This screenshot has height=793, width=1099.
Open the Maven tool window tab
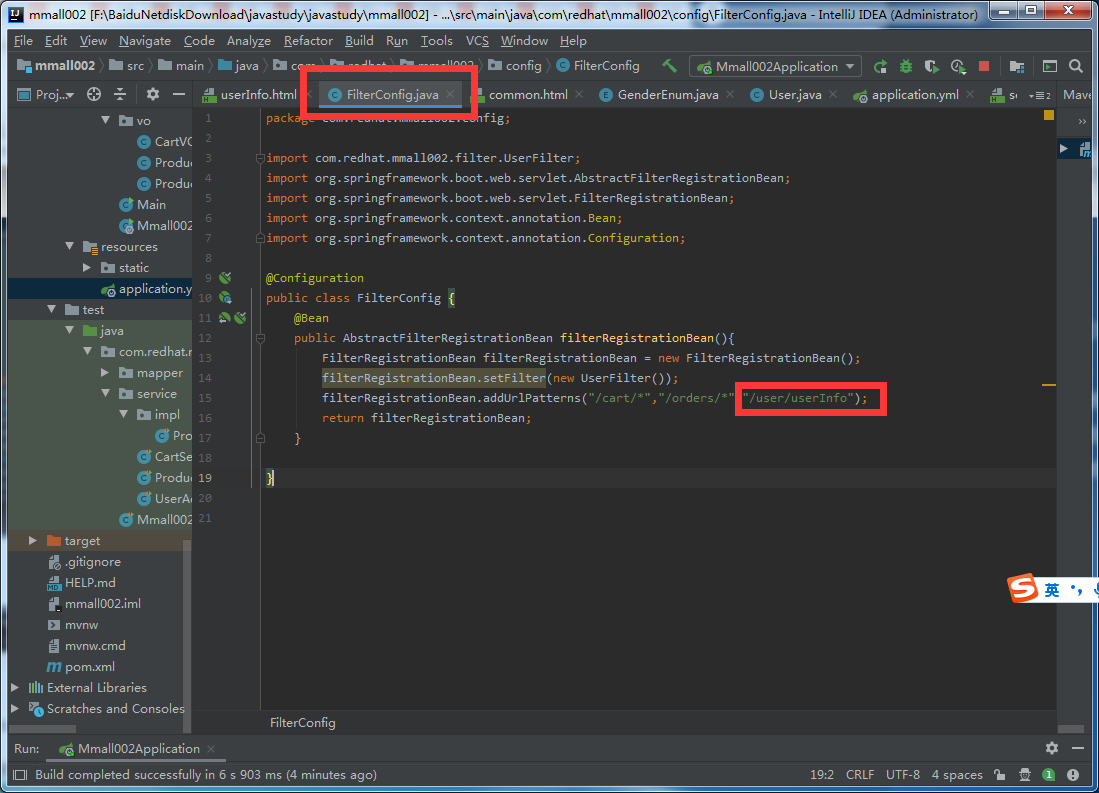[1078, 95]
